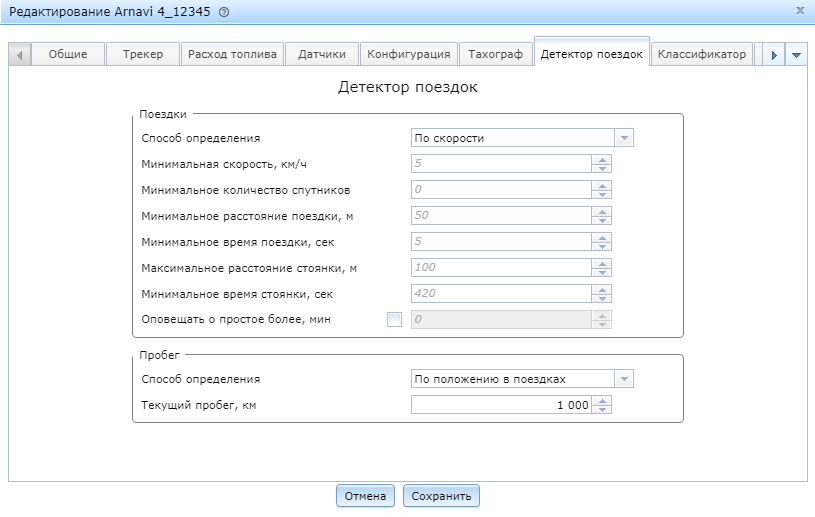Select the Детектор поездок tab
Viewport: 815px width, 517px height.
point(591,54)
